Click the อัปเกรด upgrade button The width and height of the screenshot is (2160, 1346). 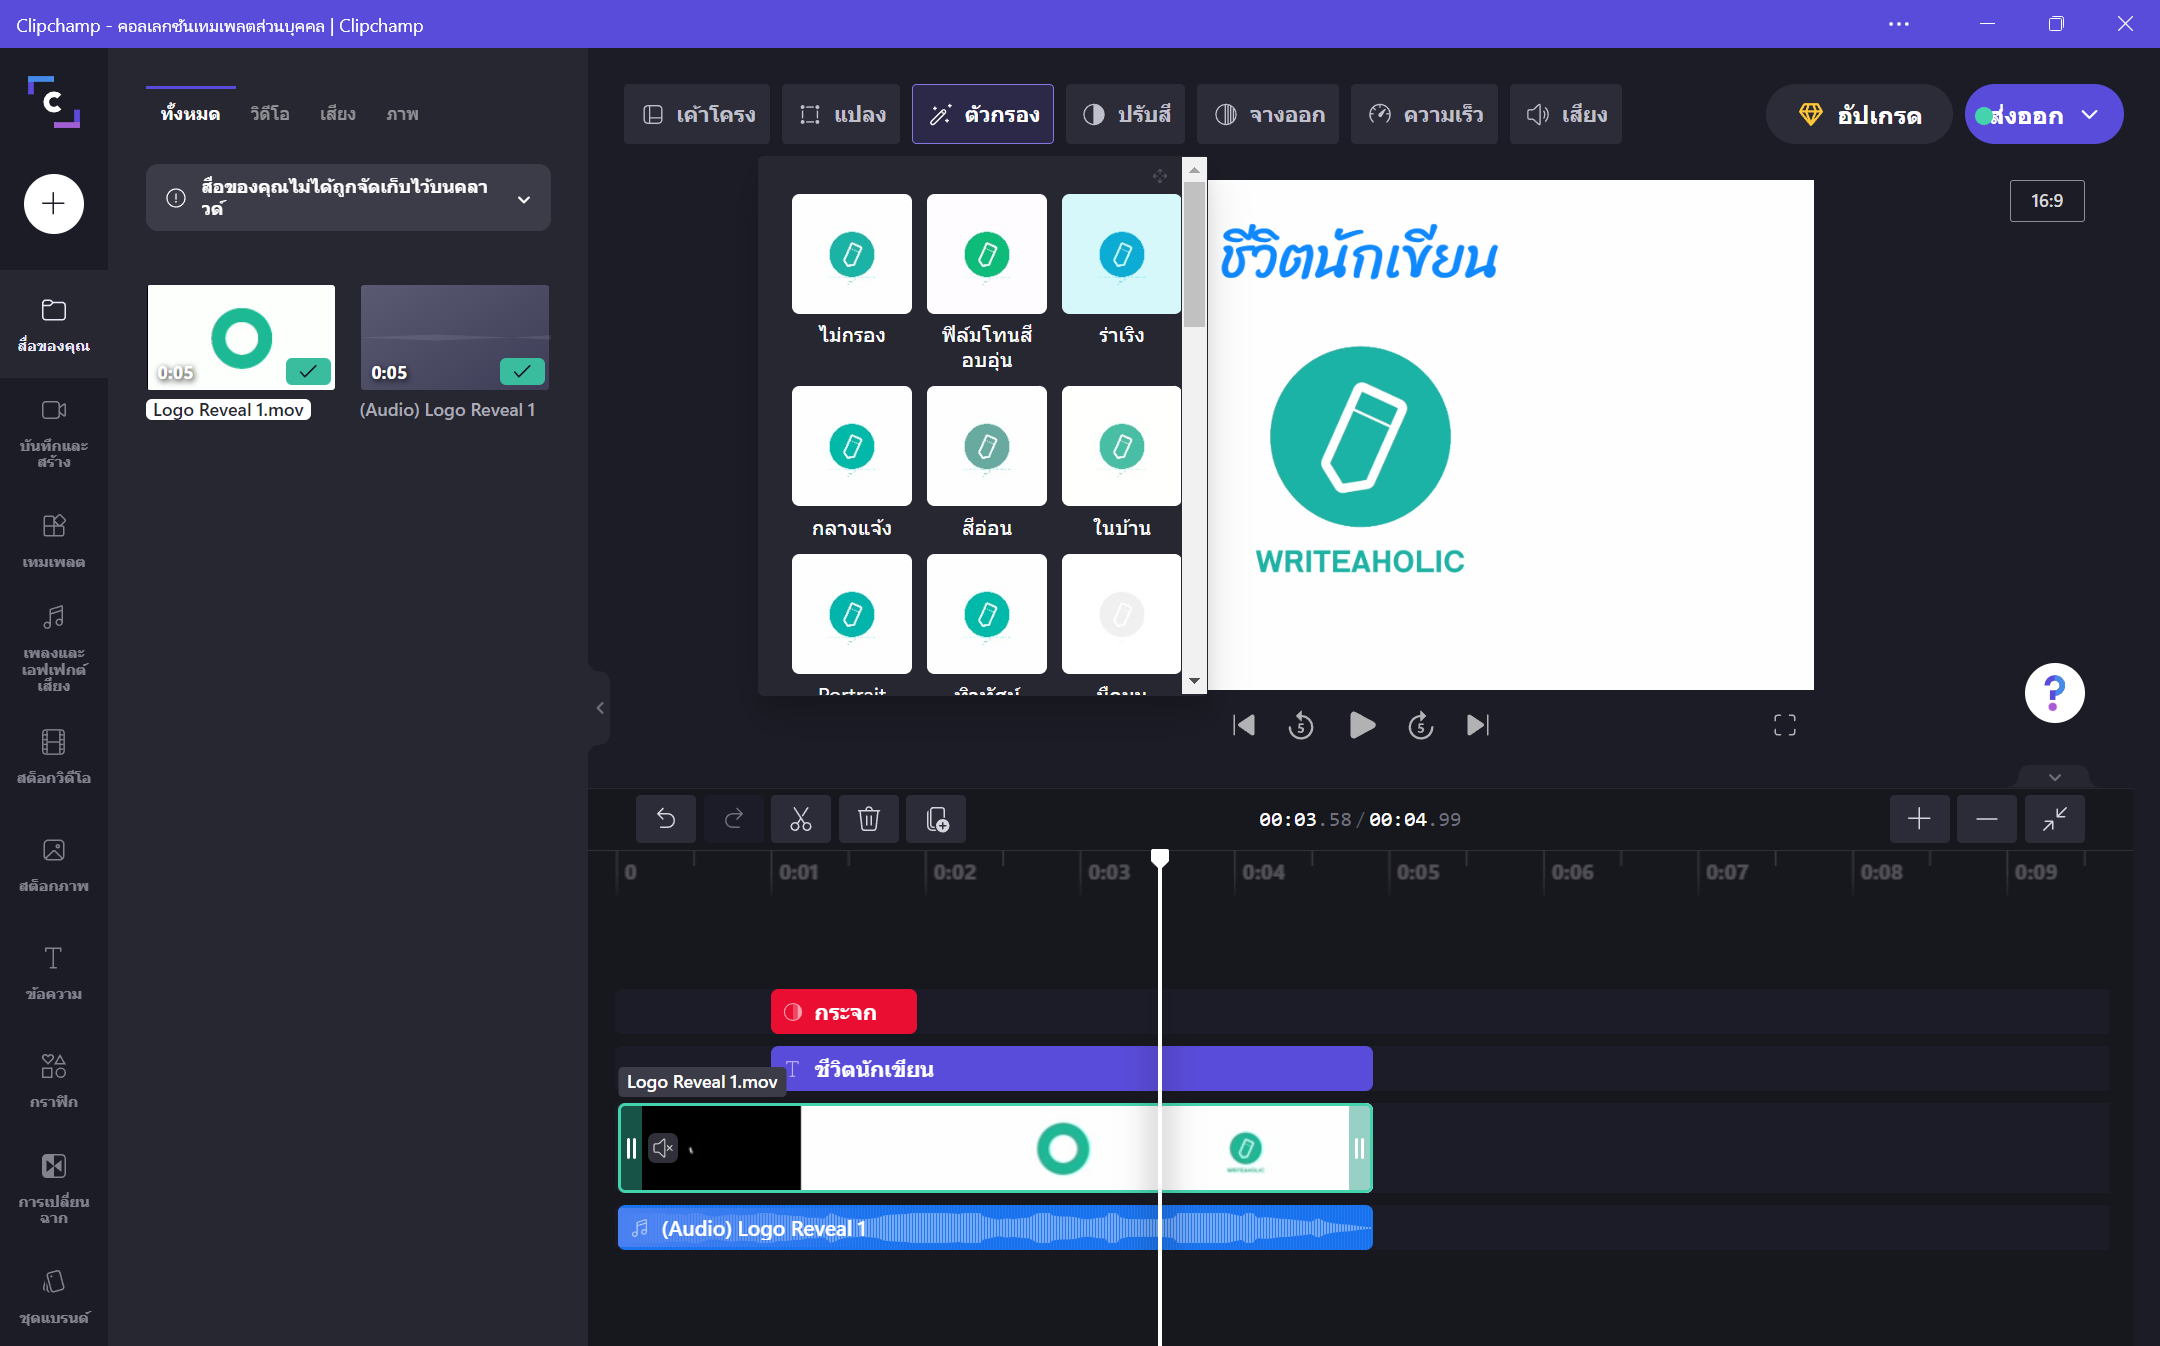point(1860,115)
